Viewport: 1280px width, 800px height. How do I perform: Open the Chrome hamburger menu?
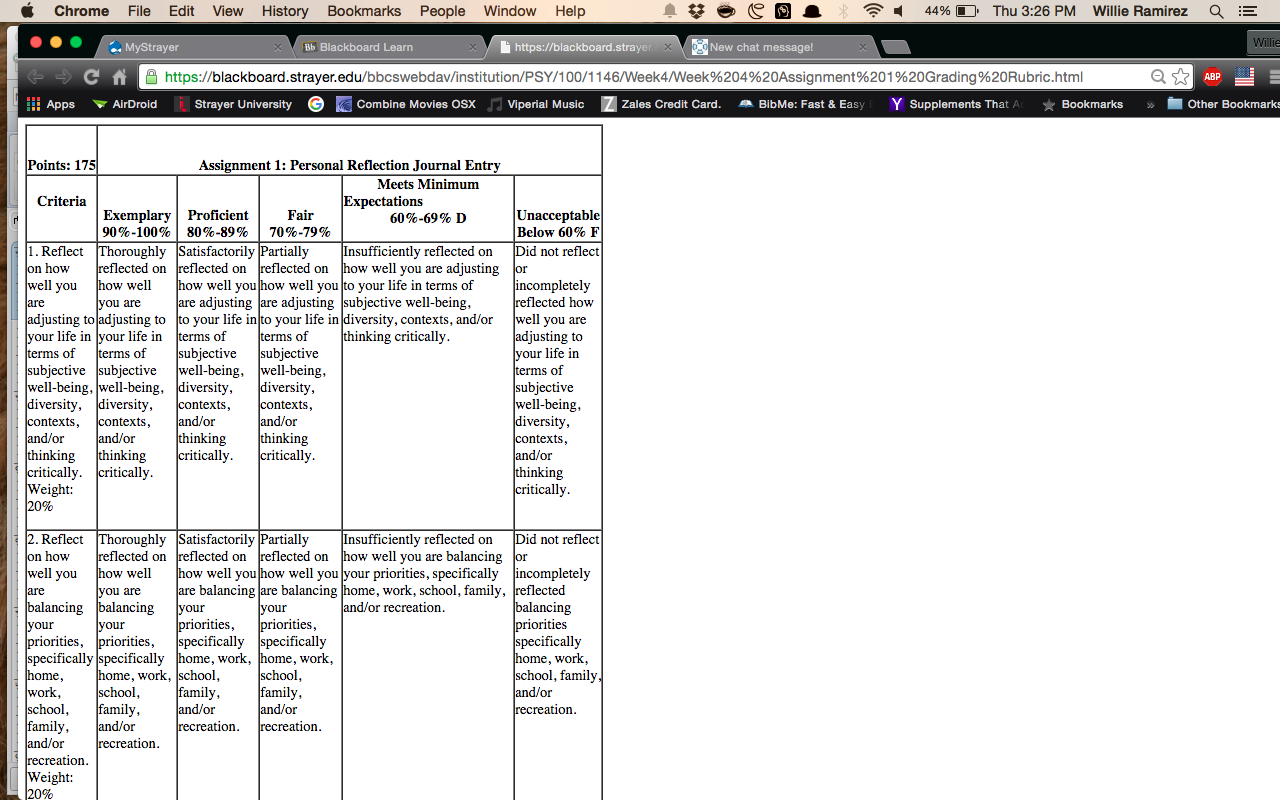click(1274, 77)
